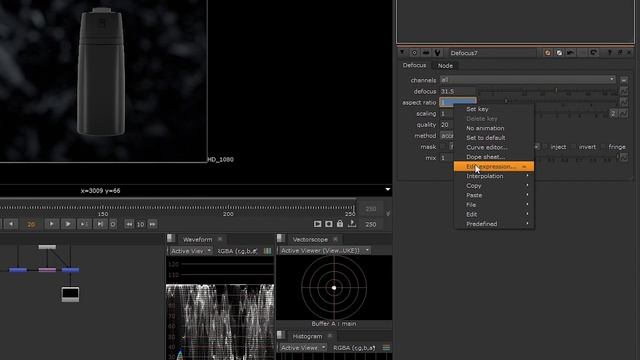Viewport: 640px width, 360px height.
Task: Open the Waveform Active Viewer dropdown
Action: pos(191,251)
